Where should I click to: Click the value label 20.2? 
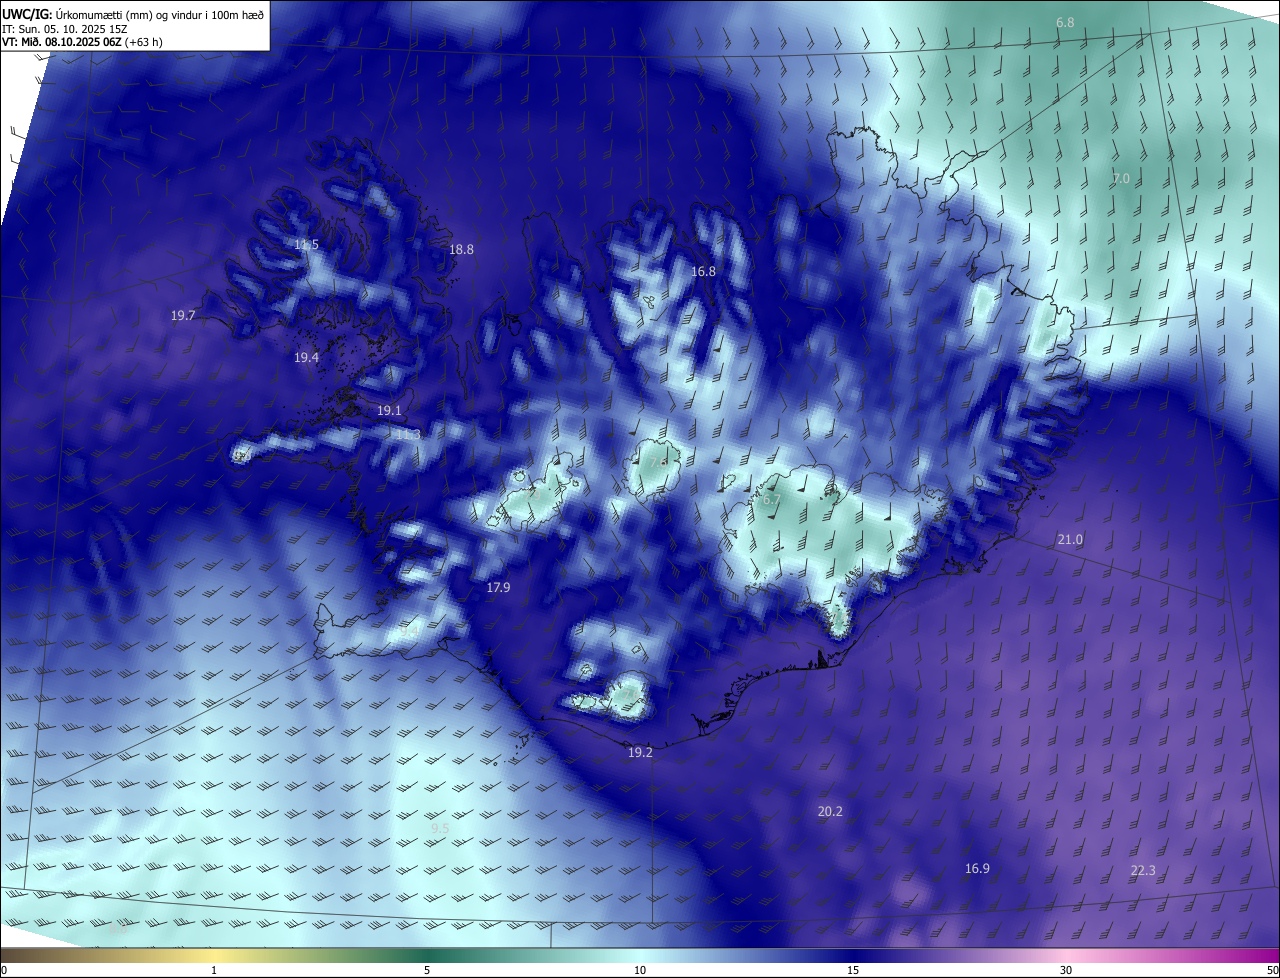point(830,812)
